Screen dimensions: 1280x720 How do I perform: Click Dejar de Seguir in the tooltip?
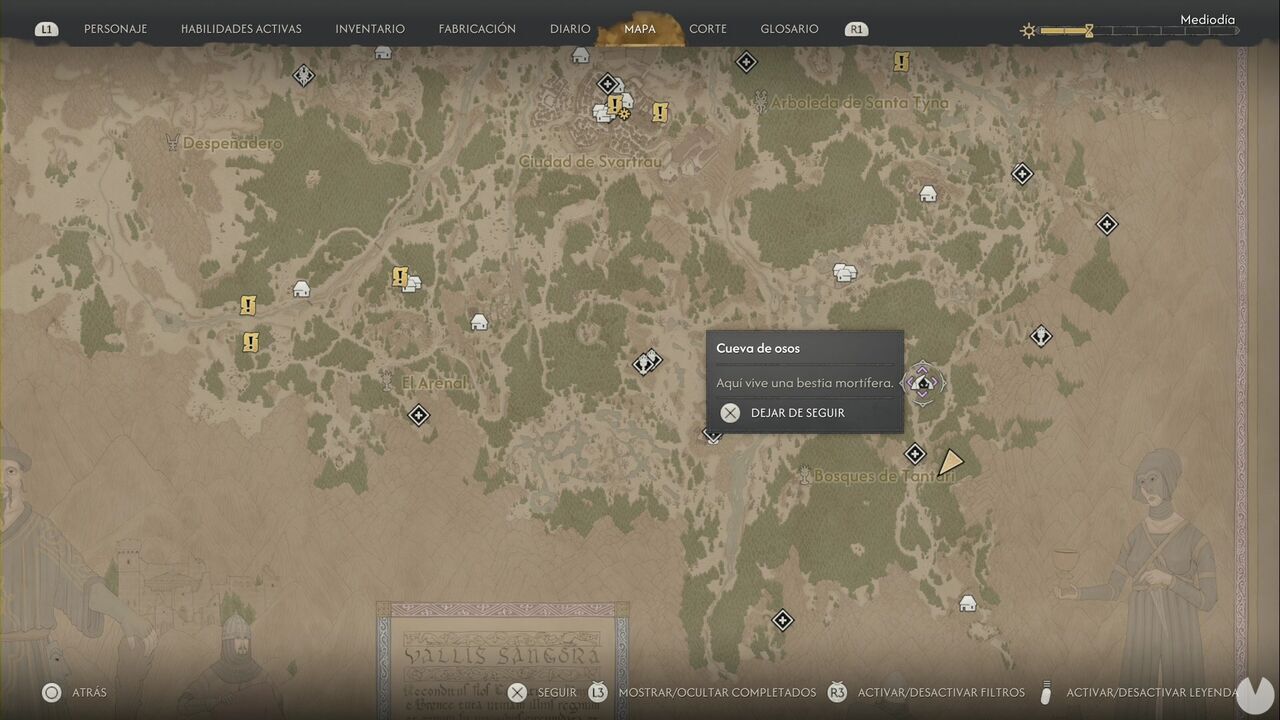(x=783, y=413)
